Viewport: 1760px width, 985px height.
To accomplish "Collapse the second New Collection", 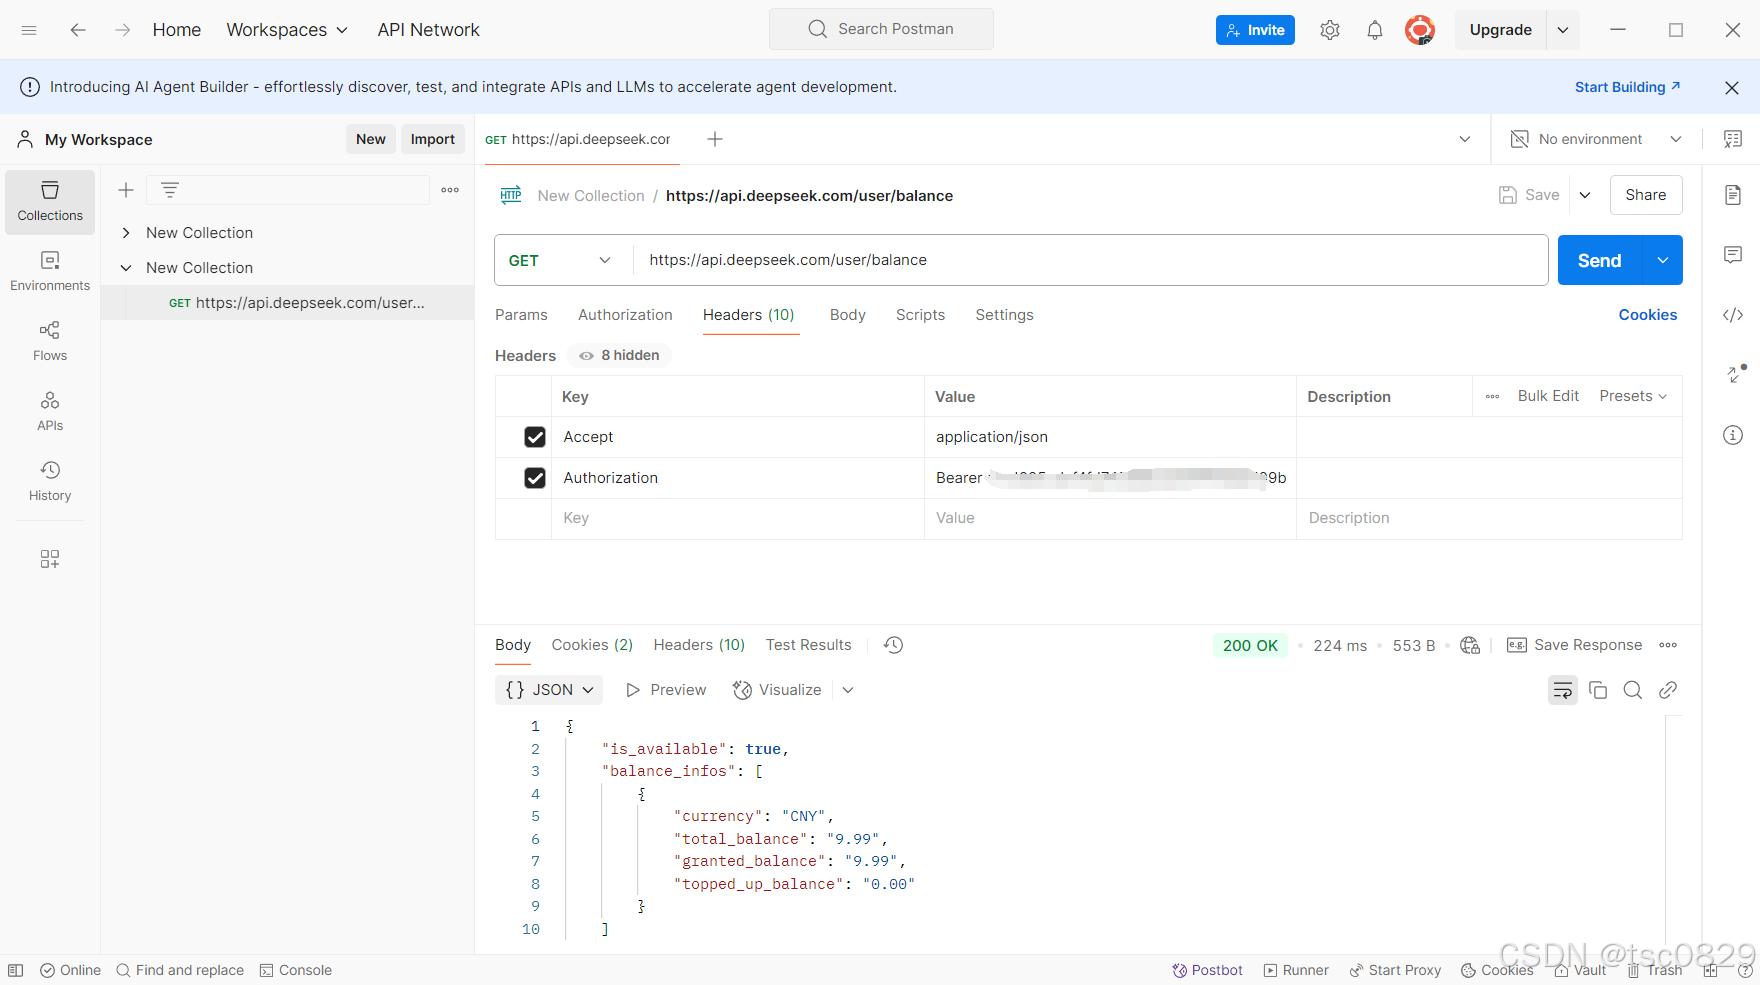I will click(x=126, y=268).
